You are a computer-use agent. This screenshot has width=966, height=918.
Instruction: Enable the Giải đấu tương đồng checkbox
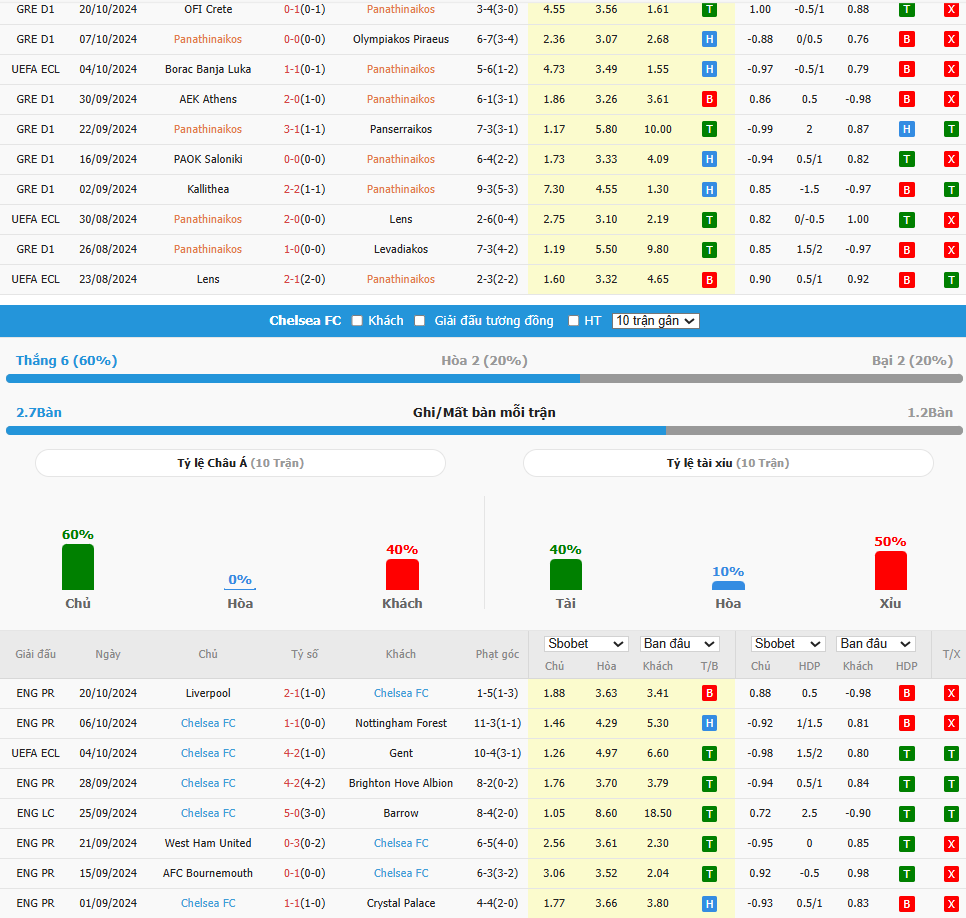420,321
